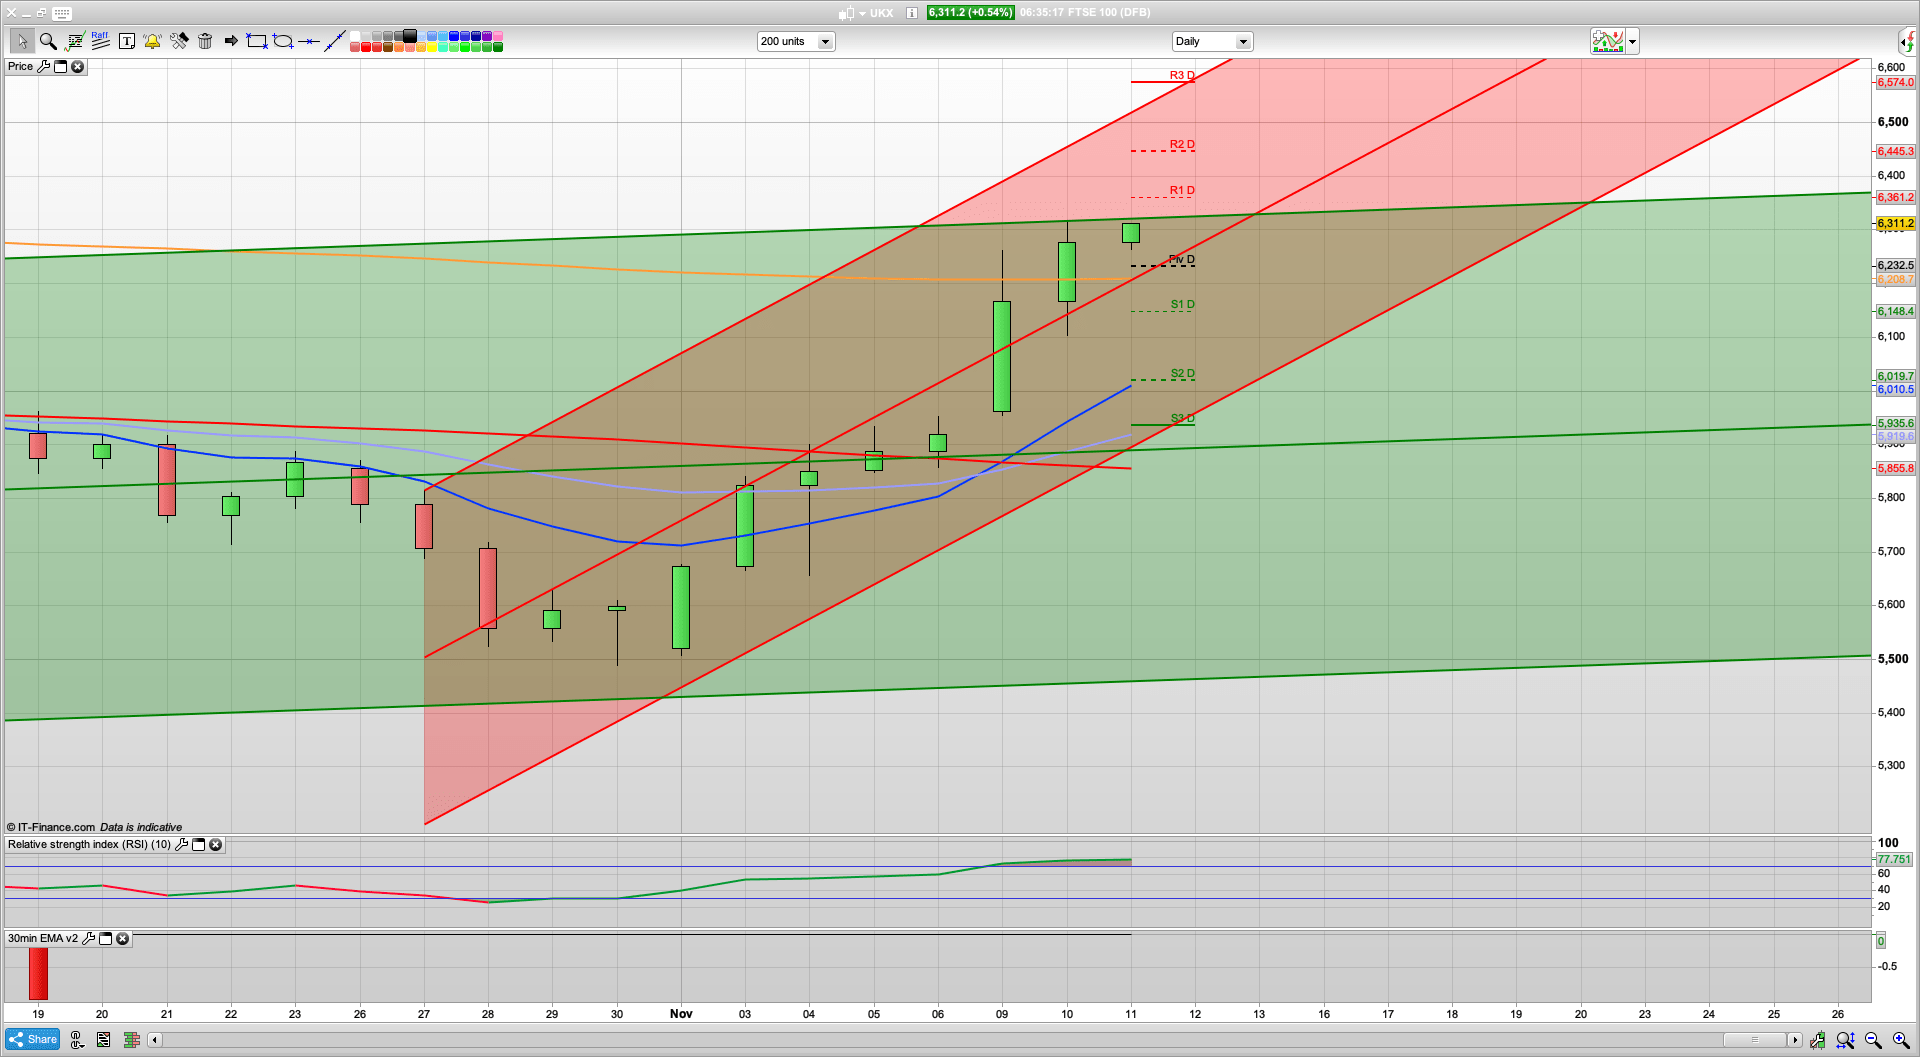Select the magnifier zoom tool
This screenshot has height=1057, width=1920.
47,41
